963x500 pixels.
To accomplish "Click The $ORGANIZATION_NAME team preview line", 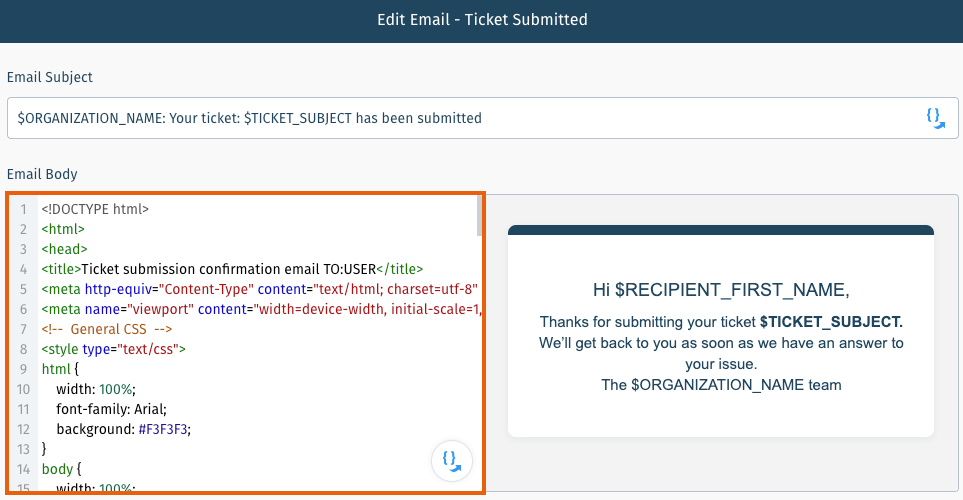I will click(x=721, y=385).
